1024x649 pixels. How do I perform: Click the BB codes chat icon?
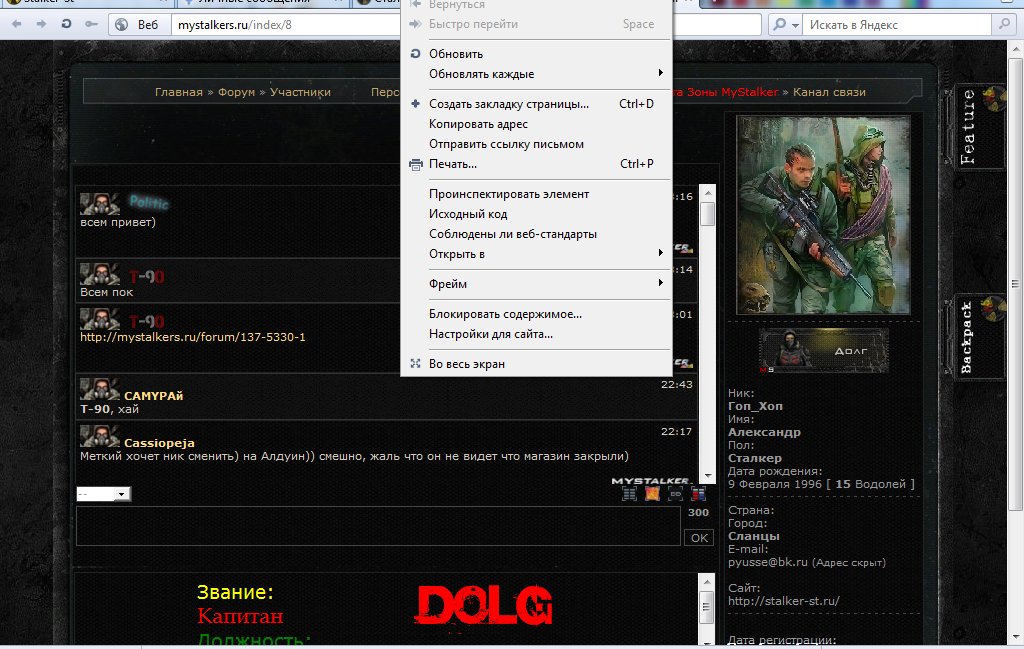point(675,494)
